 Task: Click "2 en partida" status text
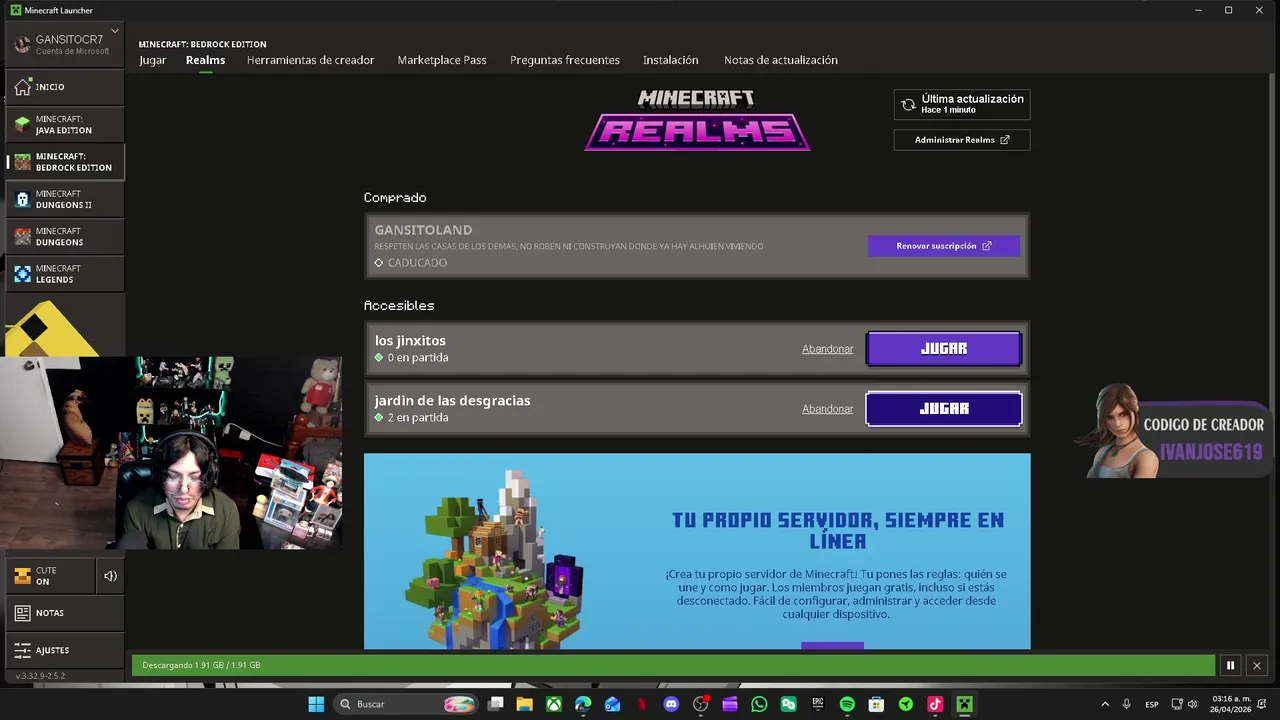click(x=418, y=418)
